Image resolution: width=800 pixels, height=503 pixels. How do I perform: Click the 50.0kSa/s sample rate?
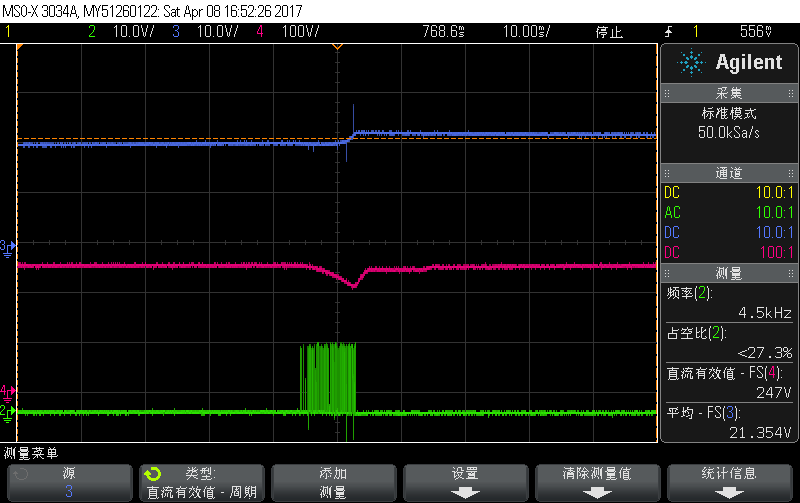(x=729, y=133)
